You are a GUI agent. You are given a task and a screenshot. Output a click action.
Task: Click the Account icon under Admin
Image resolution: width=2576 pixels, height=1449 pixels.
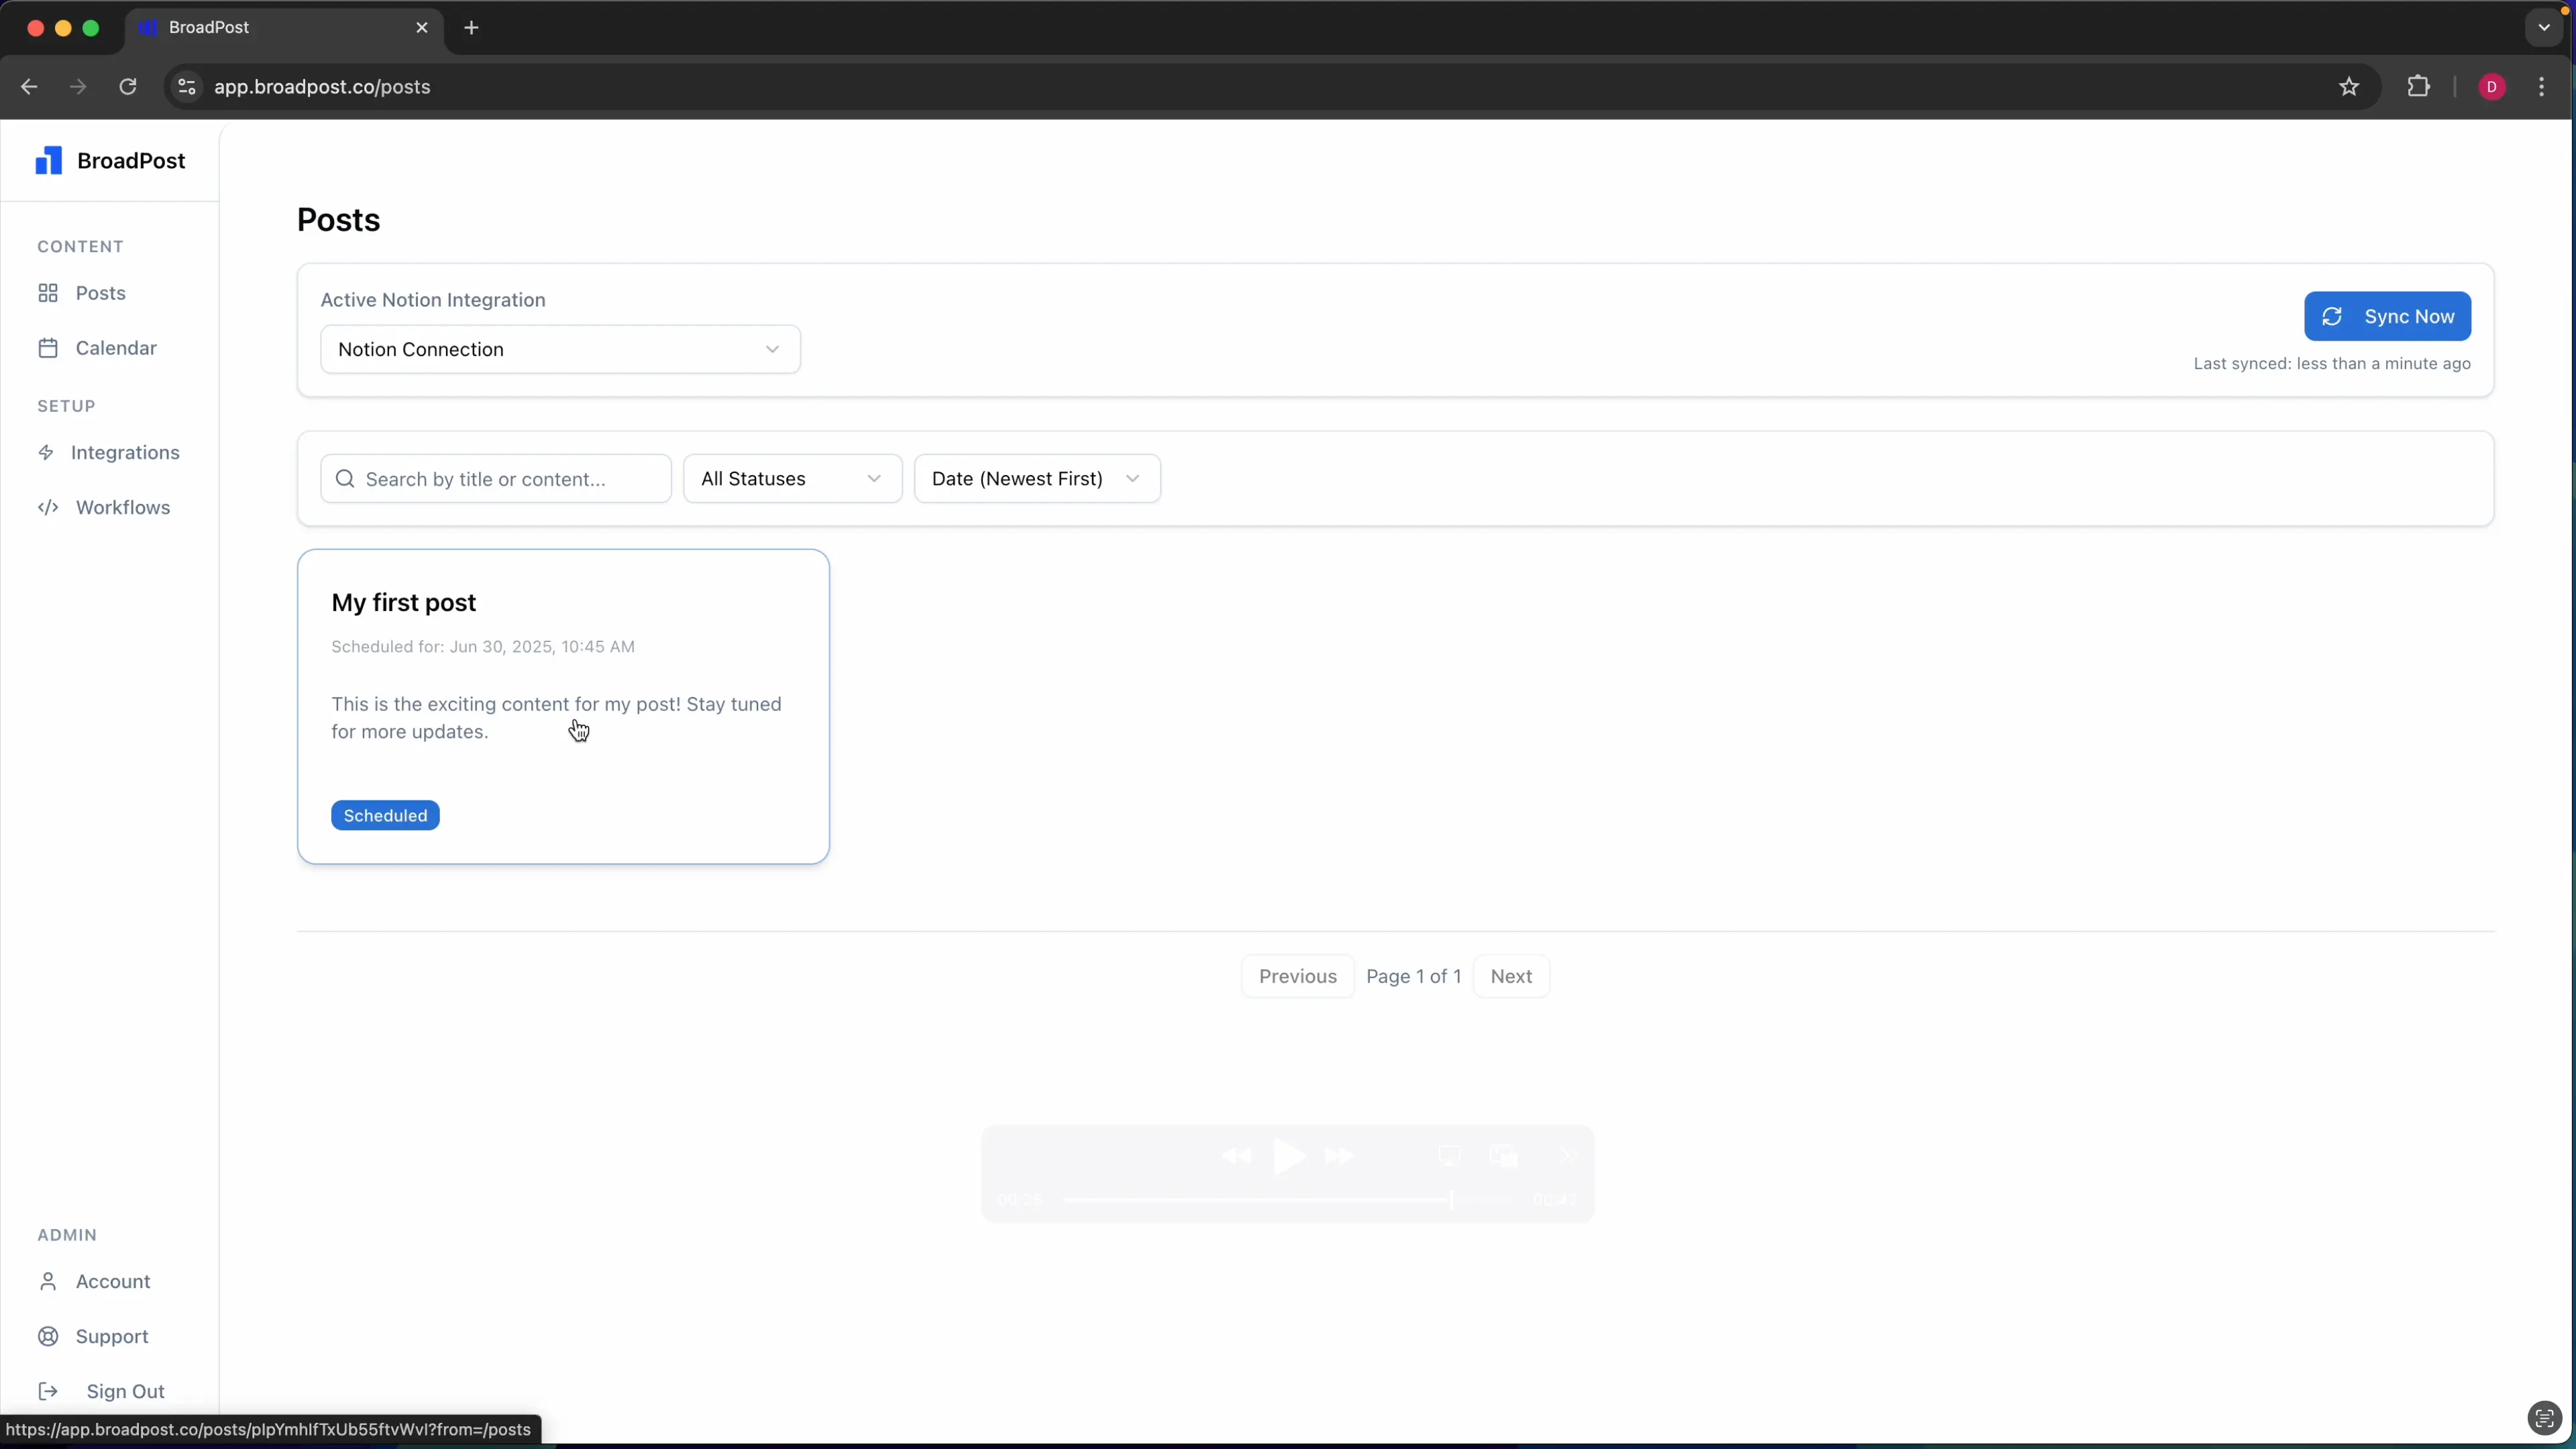point(47,1281)
